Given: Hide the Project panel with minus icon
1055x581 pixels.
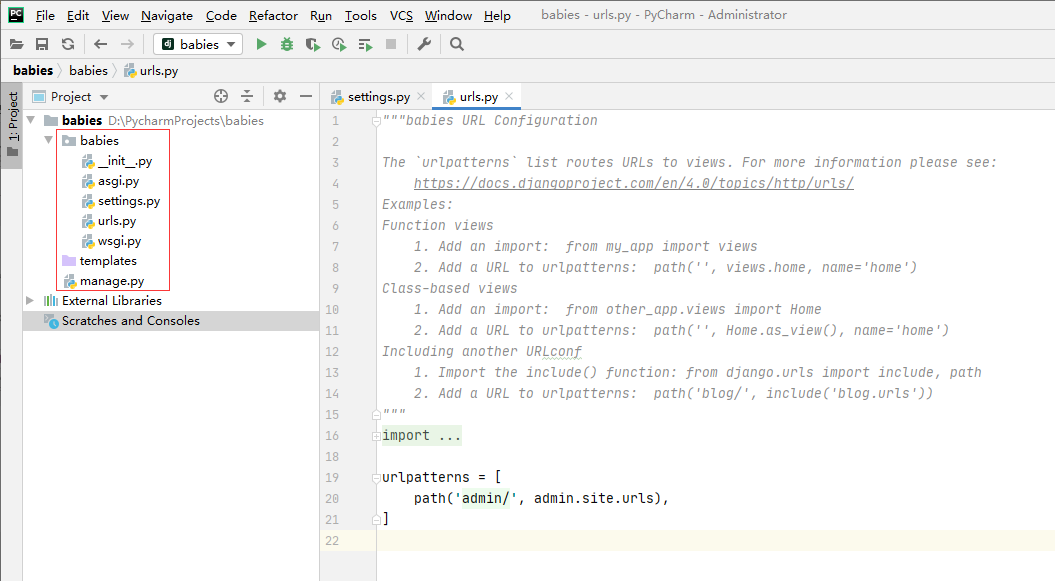Looking at the screenshot, I should pyautogui.click(x=305, y=96).
